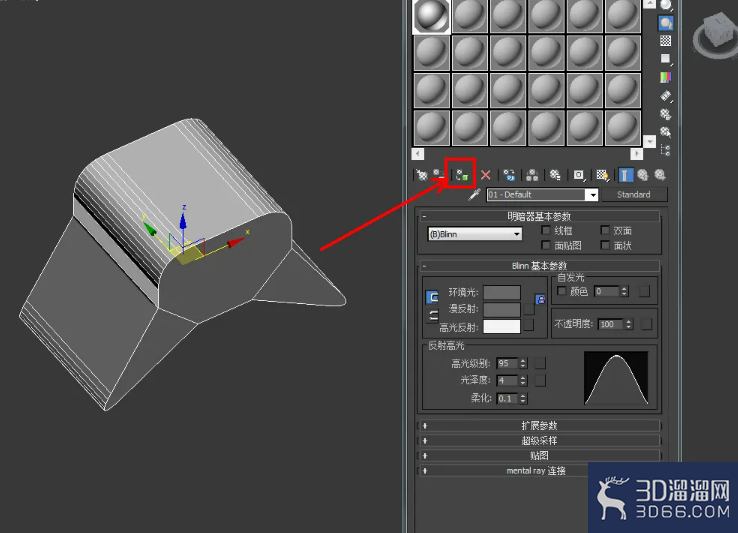Click the 环境光 color swatch

[x=502, y=292]
